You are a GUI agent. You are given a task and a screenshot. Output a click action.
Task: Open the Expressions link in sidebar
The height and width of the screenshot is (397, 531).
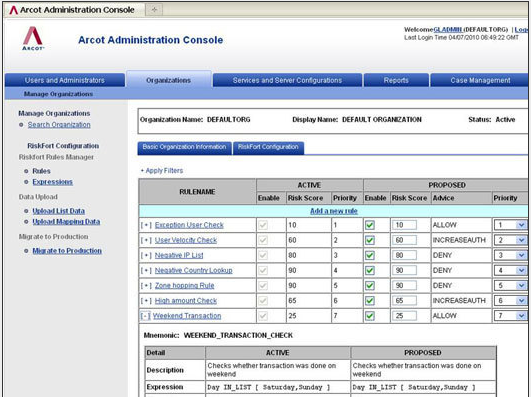[52, 182]
